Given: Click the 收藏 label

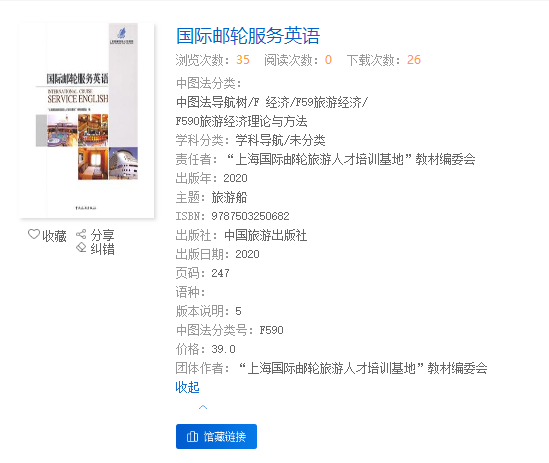Looking at the screenshot, I should (x=54, y=236).
